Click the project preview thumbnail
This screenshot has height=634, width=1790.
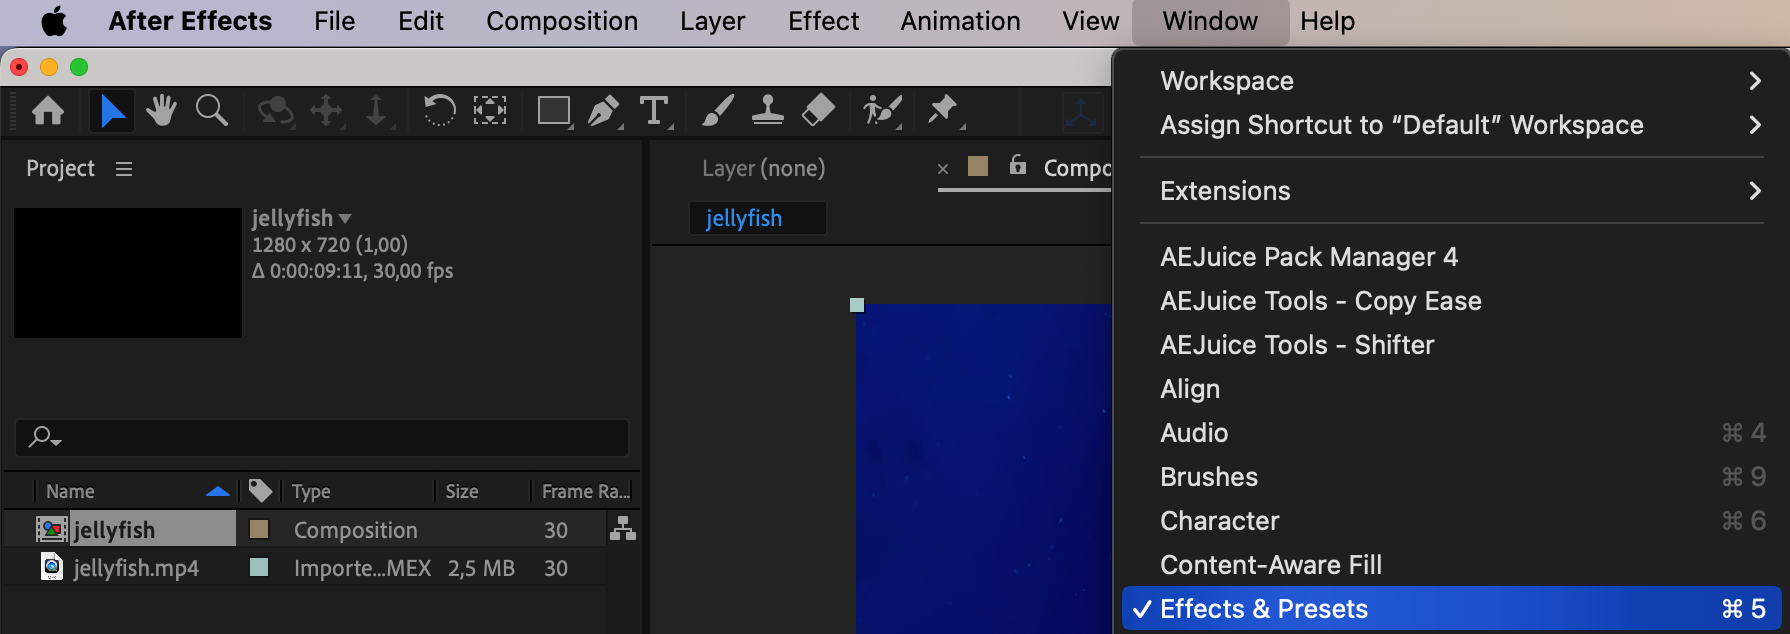click(128, 273)
